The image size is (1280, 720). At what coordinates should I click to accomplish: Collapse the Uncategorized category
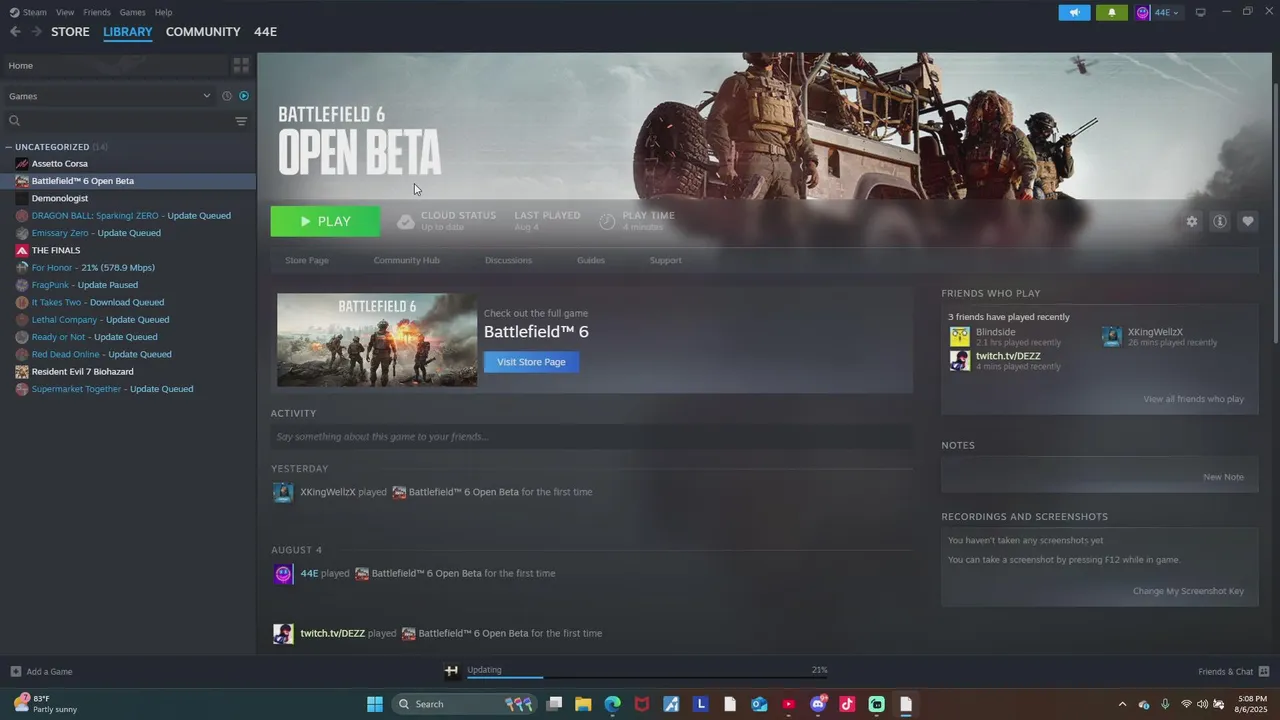[9, 147]
